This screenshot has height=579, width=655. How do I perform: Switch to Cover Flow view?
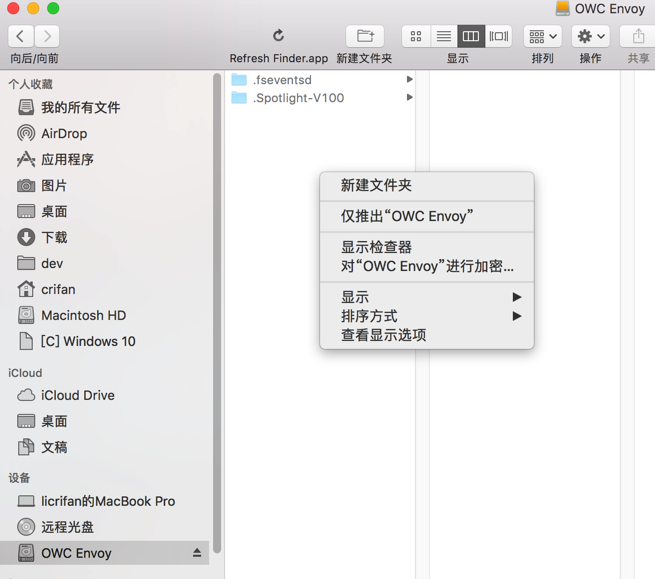click(499, 36)
